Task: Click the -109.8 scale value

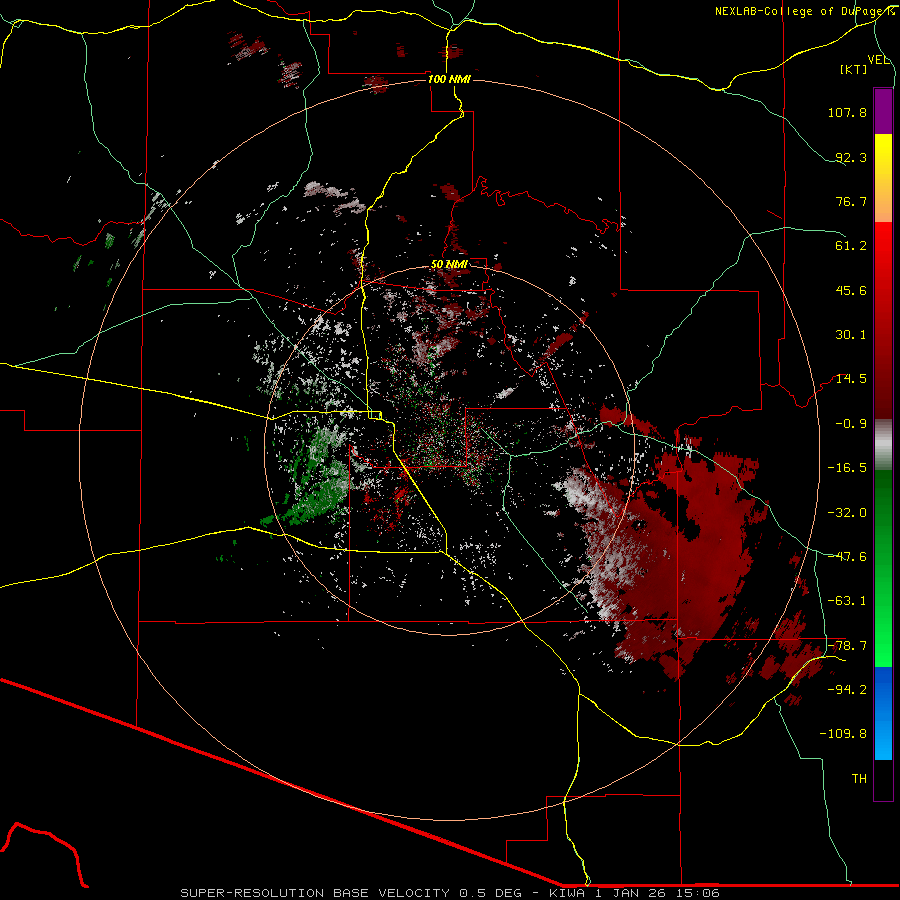Action: coord(843,734)
